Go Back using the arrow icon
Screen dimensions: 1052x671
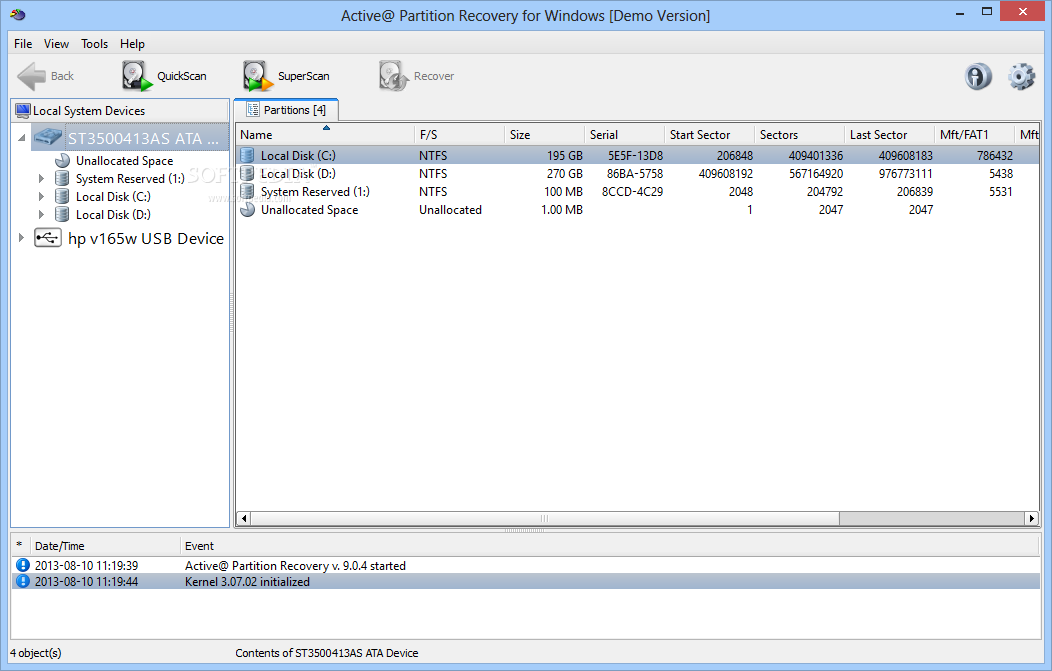tap(32, 76)
